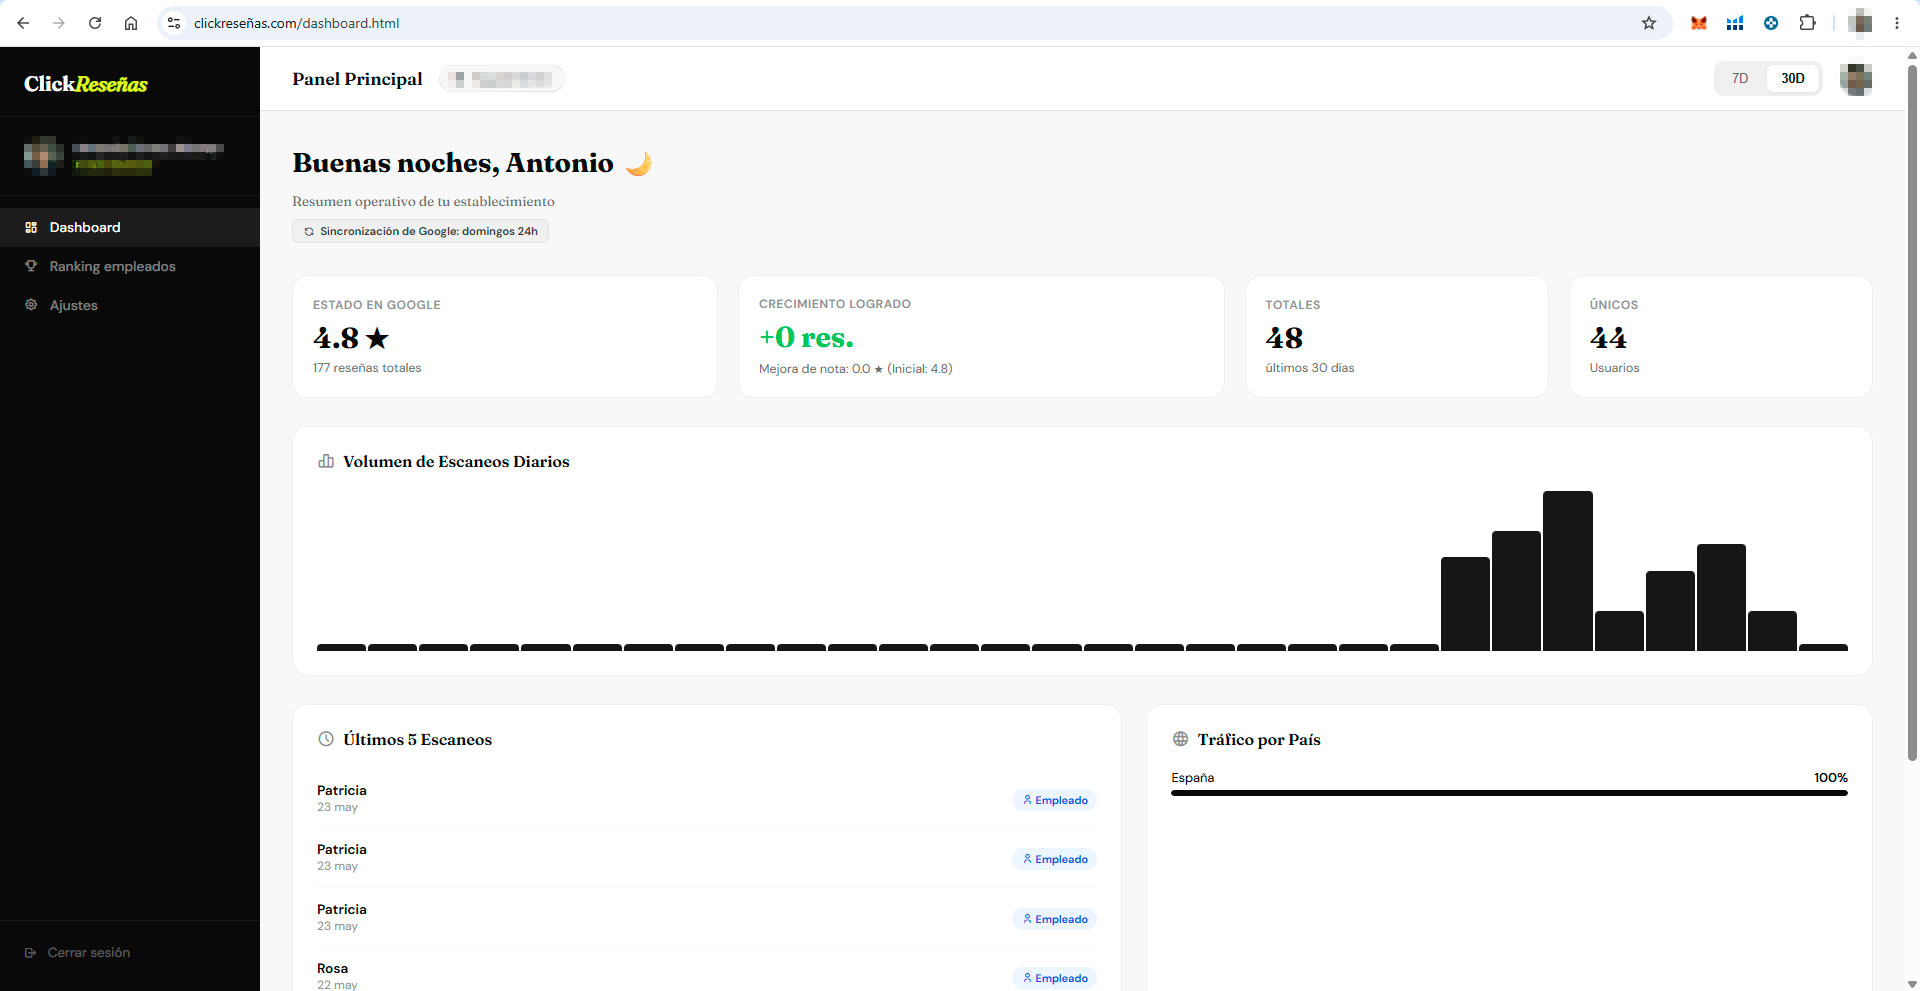The image size is (1920, 991).
Task: Reload the current page
Action: click(95, 23)
